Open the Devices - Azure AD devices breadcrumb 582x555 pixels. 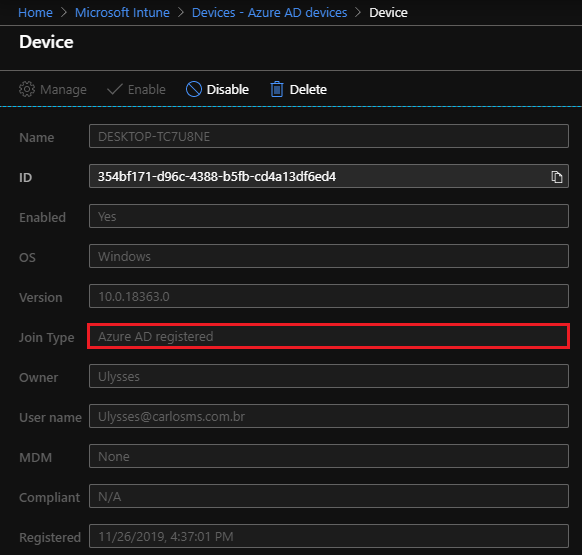269,13
